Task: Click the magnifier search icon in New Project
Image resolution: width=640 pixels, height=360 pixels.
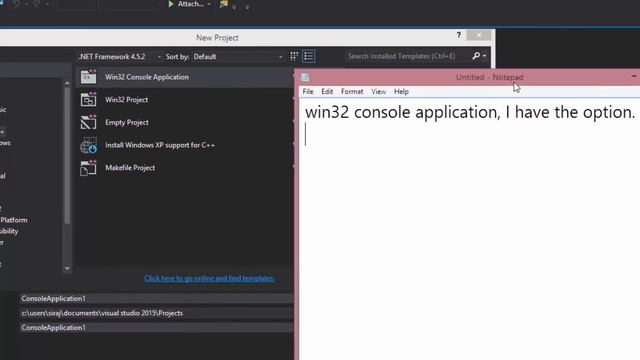Action: tap(476, 56)
